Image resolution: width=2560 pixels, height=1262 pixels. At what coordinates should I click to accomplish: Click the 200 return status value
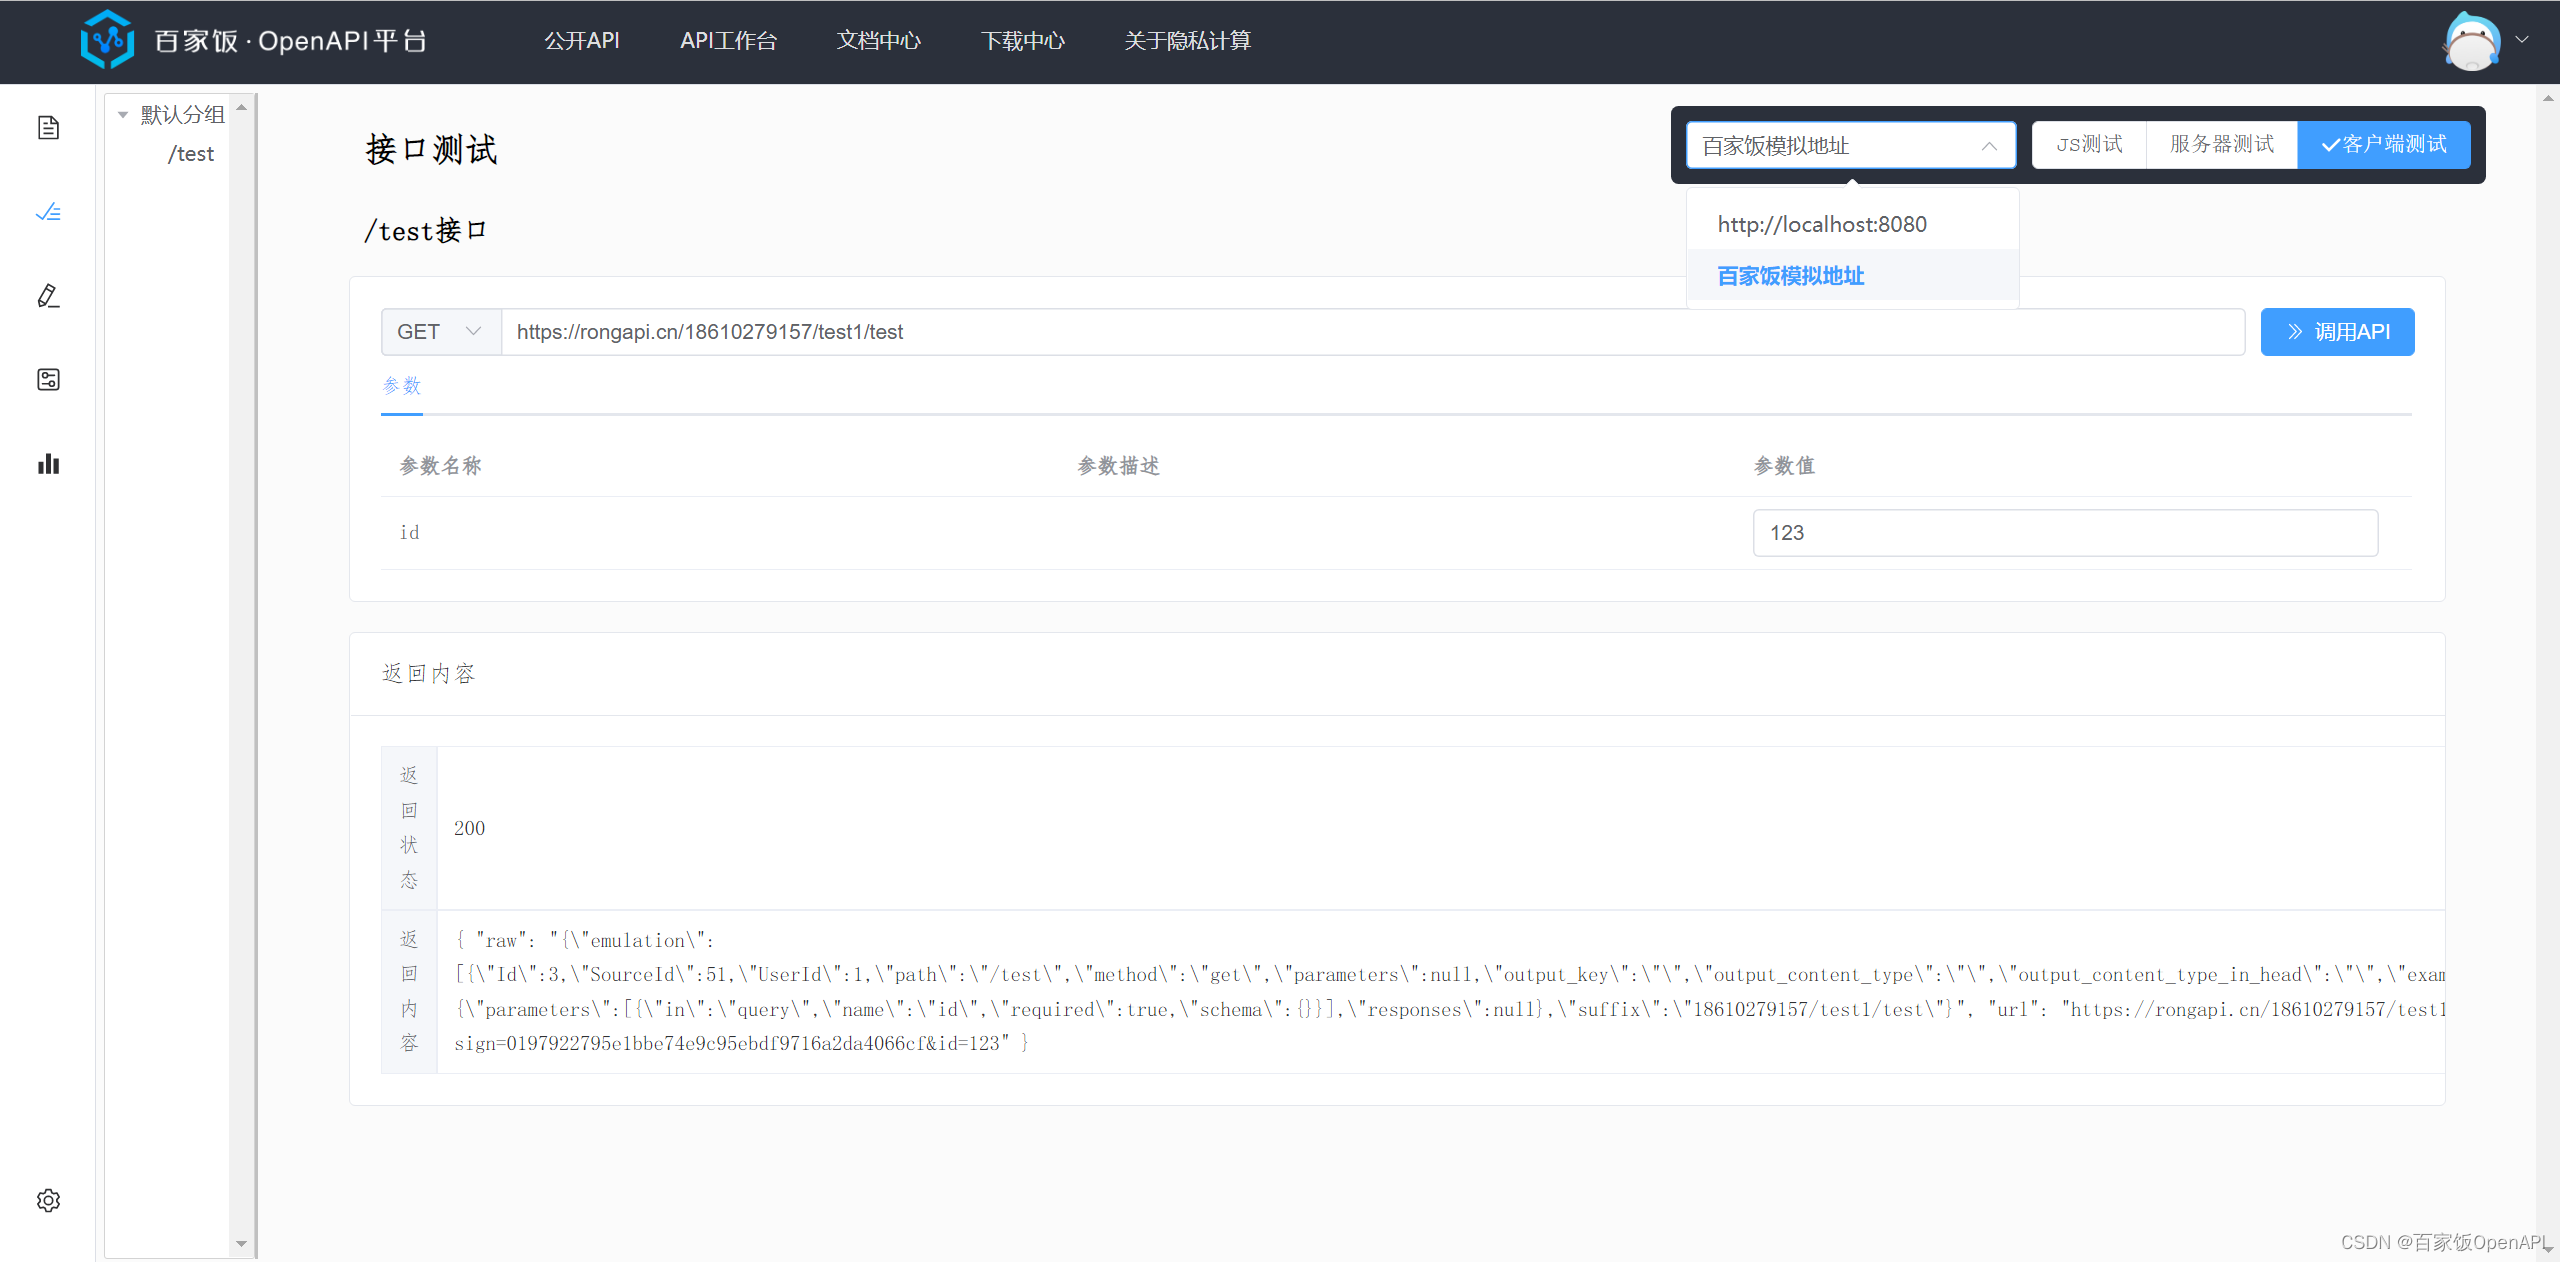tap(469, 829)
